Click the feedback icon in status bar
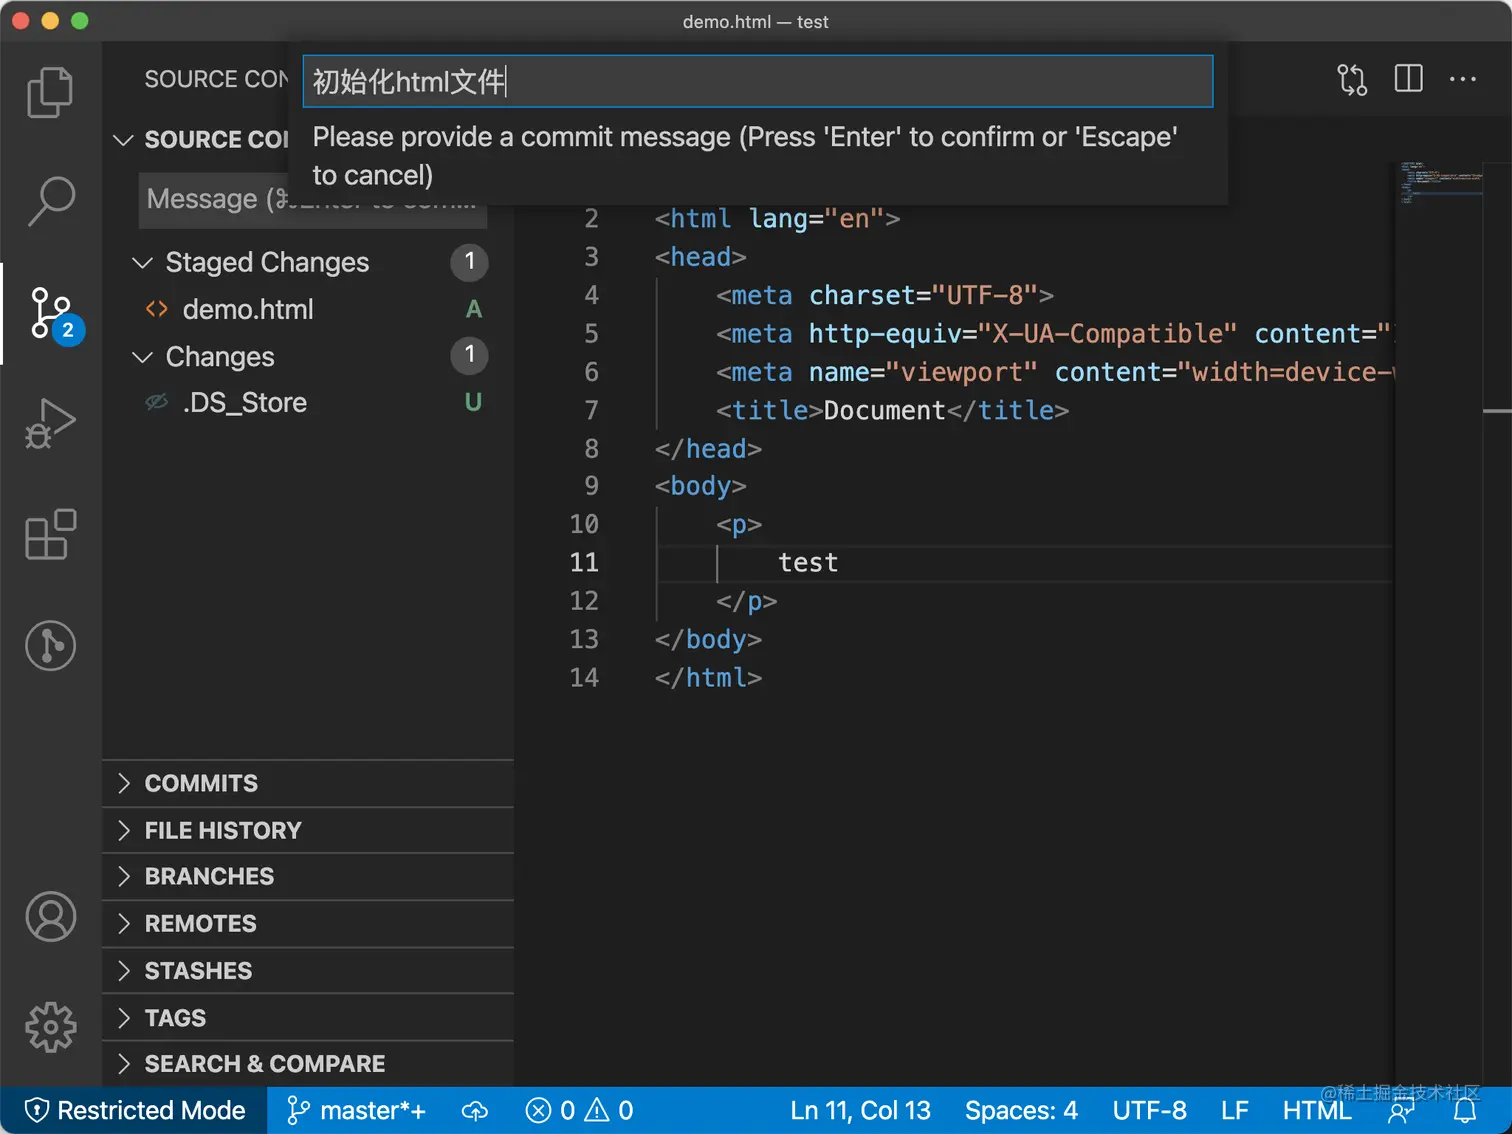 tap(1402, 1111)
